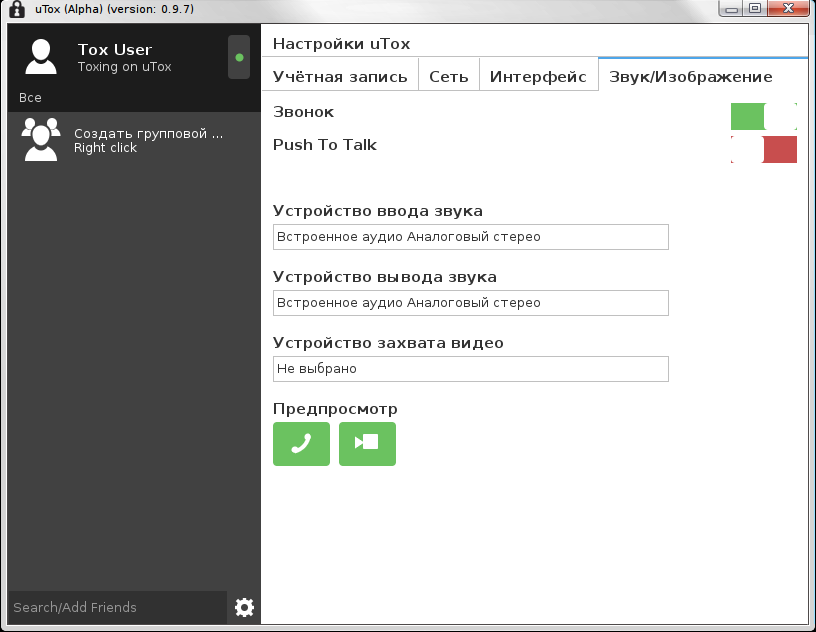Click the Устройство вывода звука label

[x=385, y=277]
